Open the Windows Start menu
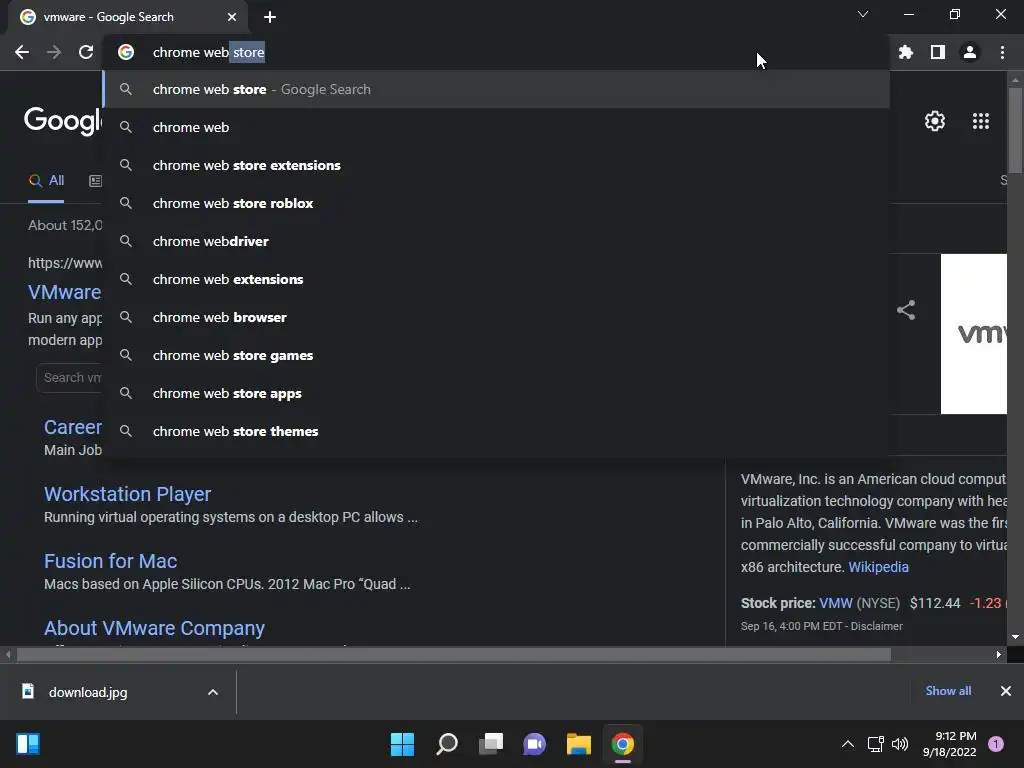The image size is (1024, 768). pos(402,744)
